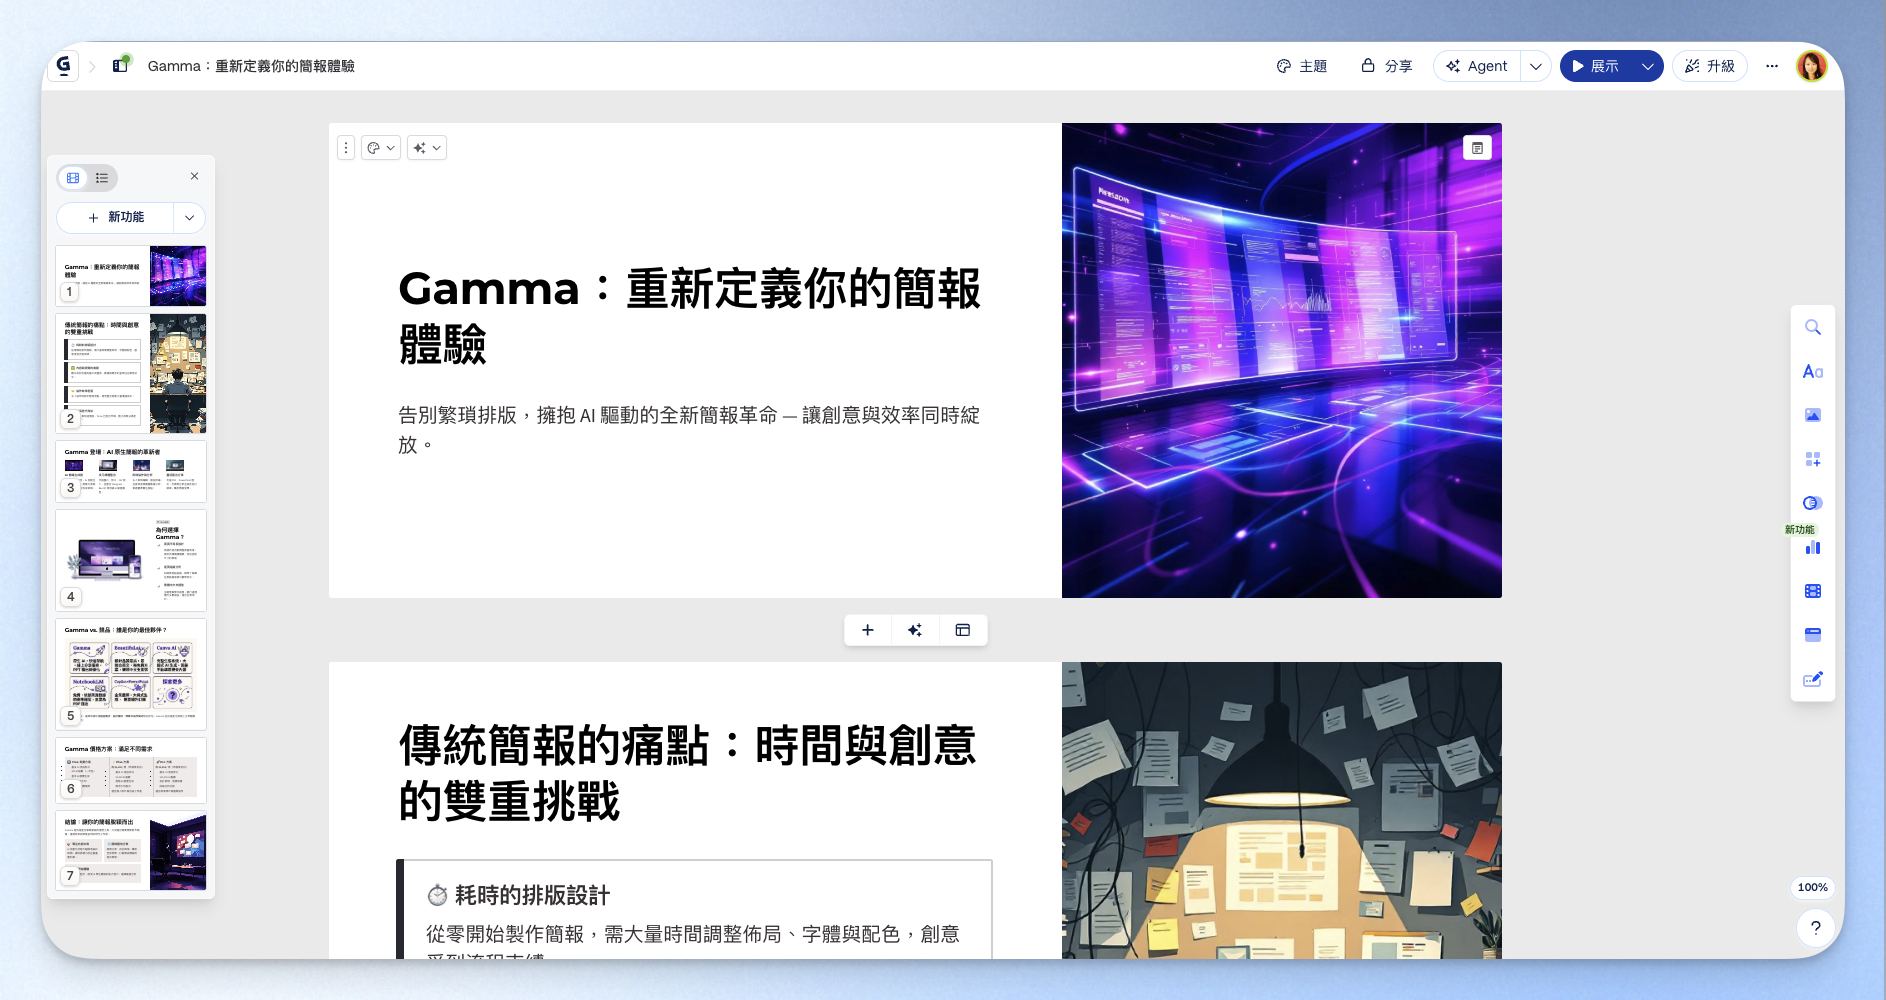The image size is (1886, 1000).
Task: Open the image insert panel in sidebar
Action: point(1812,415)
